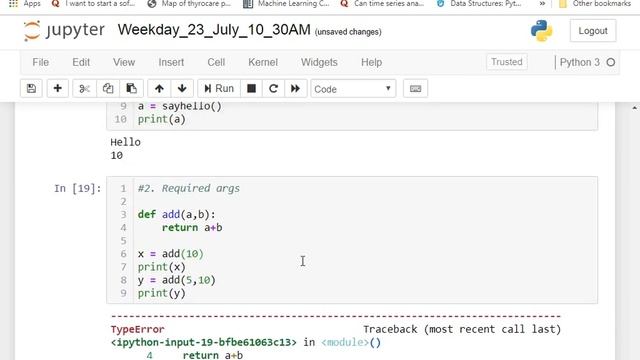Open the Other bookmarks folder
Screen dimensions: 640x360
point(595,4)
